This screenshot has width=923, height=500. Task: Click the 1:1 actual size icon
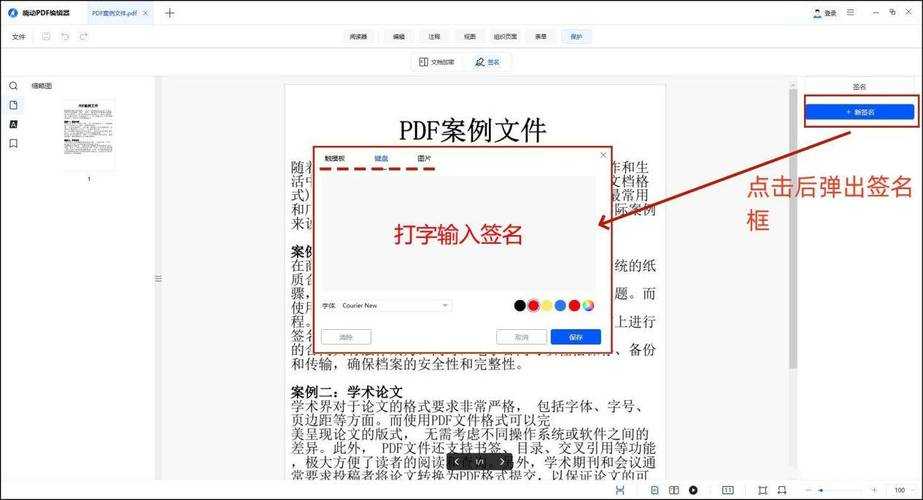point(728,490)
